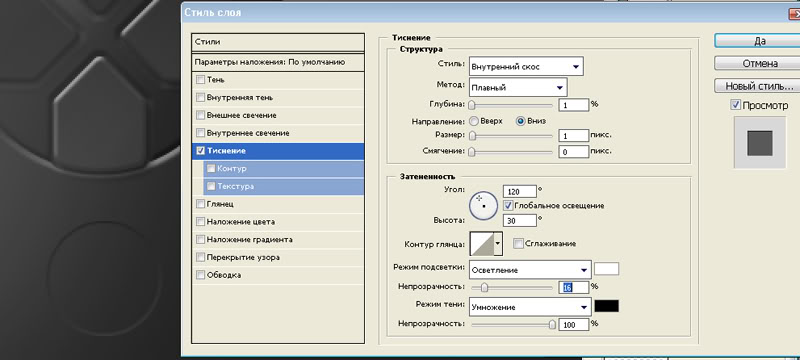Select the Вверх direction radio button
The height and width of the screenshot is (360, 800).
tap(473, 121)
